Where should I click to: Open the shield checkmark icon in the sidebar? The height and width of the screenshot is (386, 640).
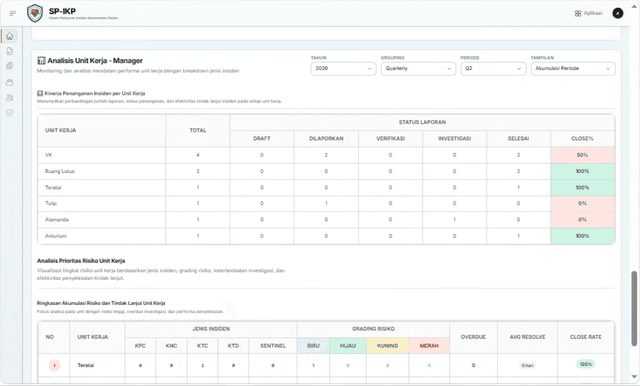click(x=10, y=113)
